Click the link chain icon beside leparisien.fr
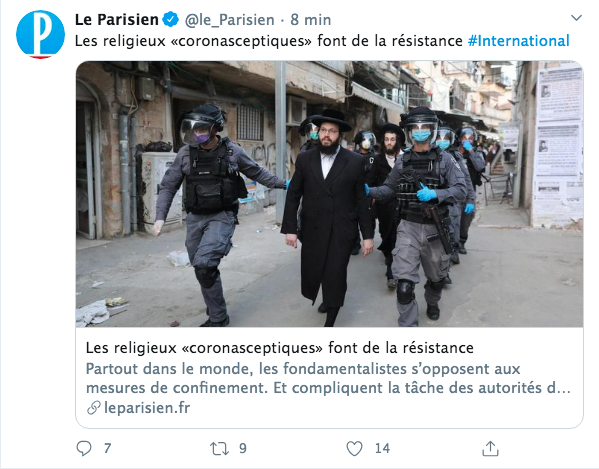 coord(94,408)
